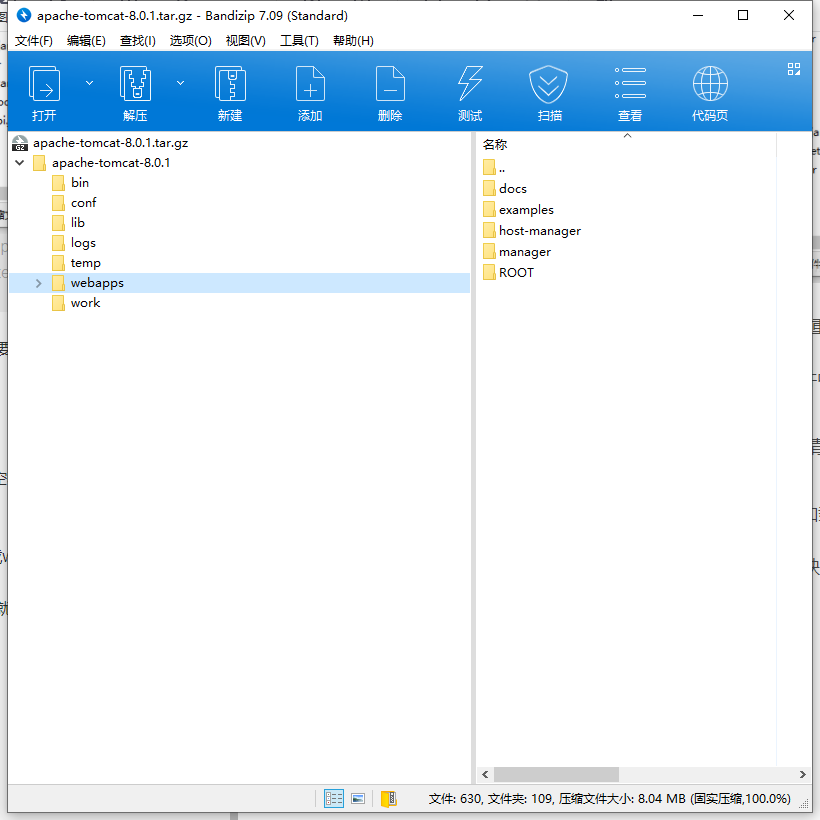820x820 pixels.
Task: Close the Bandizip window
Action: click(x=789, y=15)
